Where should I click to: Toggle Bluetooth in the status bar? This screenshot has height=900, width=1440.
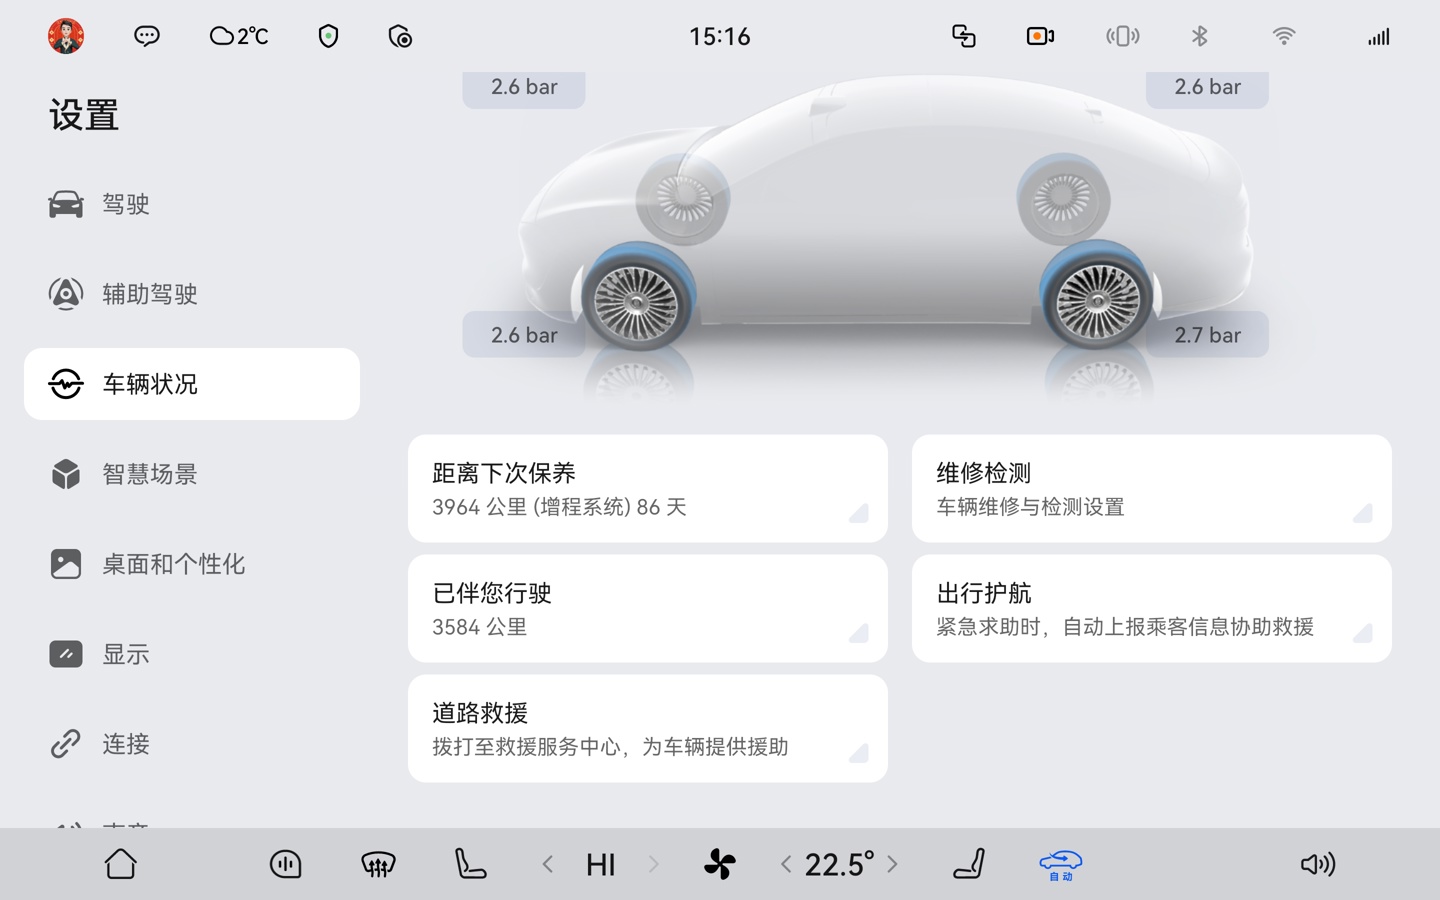(1200, 36)
